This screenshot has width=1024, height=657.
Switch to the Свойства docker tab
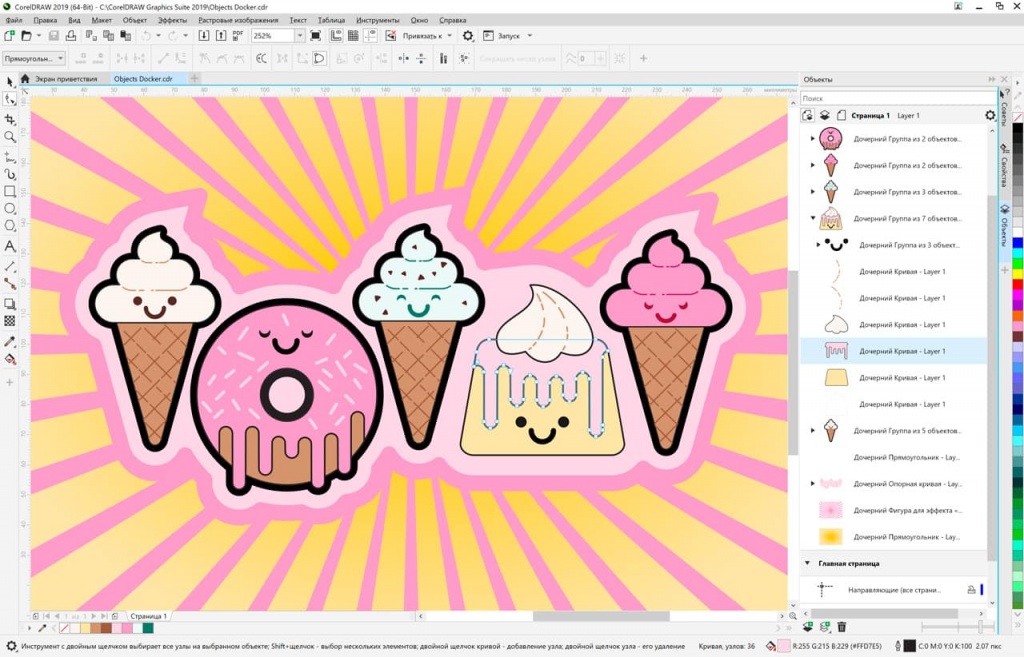click(x=1004, y=168)
